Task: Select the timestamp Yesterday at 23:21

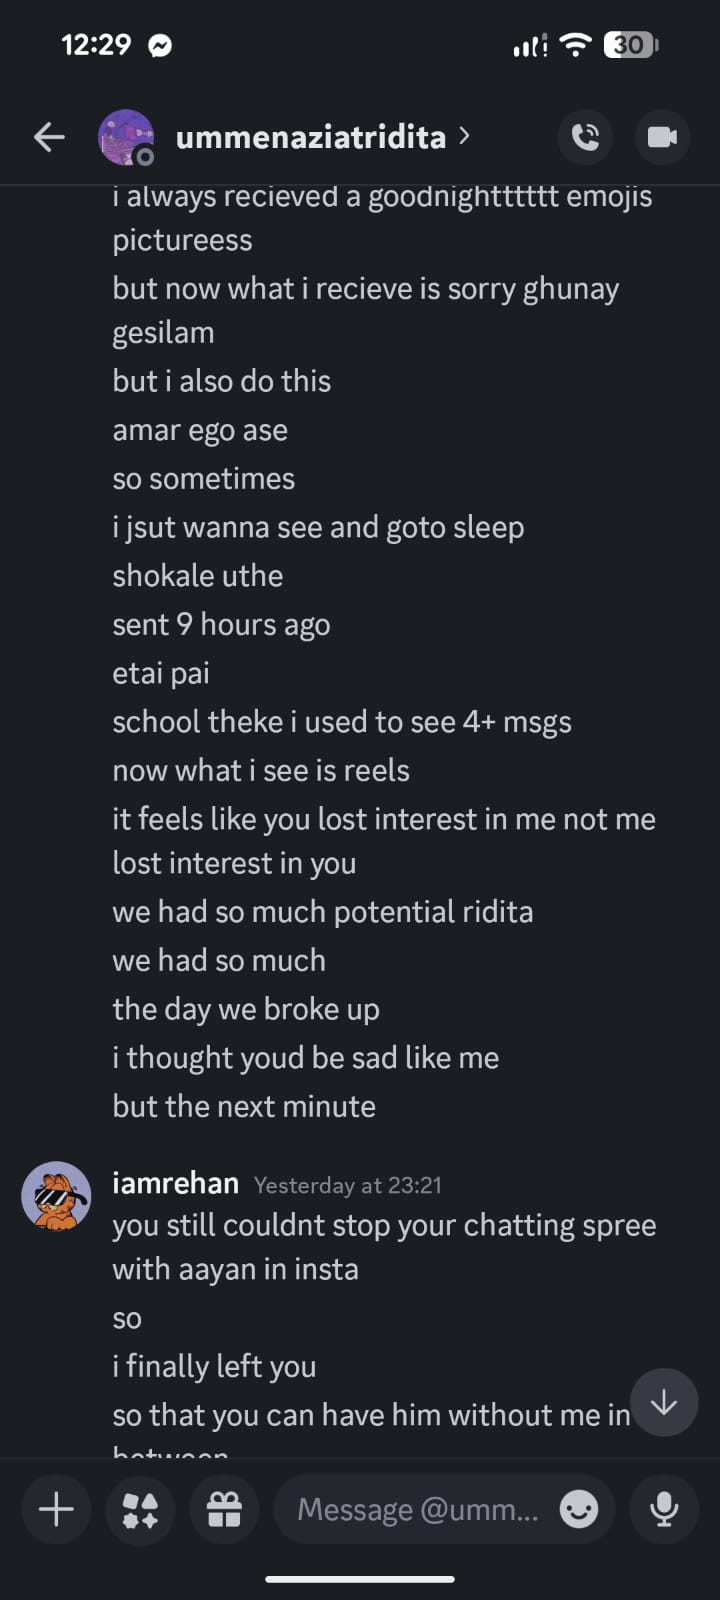Action: coord(348,1185)
